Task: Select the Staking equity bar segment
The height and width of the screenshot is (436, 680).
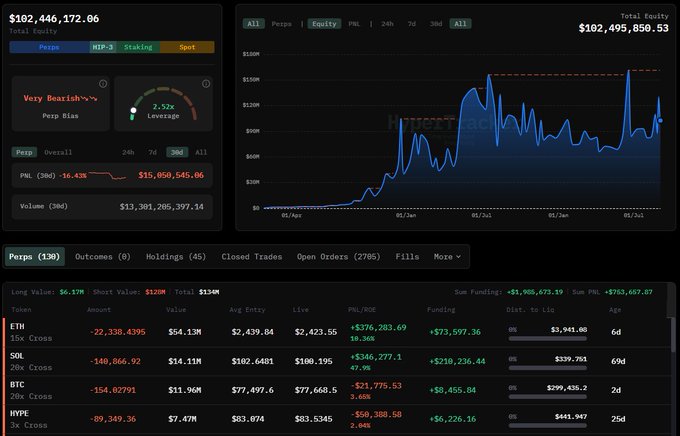Action: tap(138, 47)
